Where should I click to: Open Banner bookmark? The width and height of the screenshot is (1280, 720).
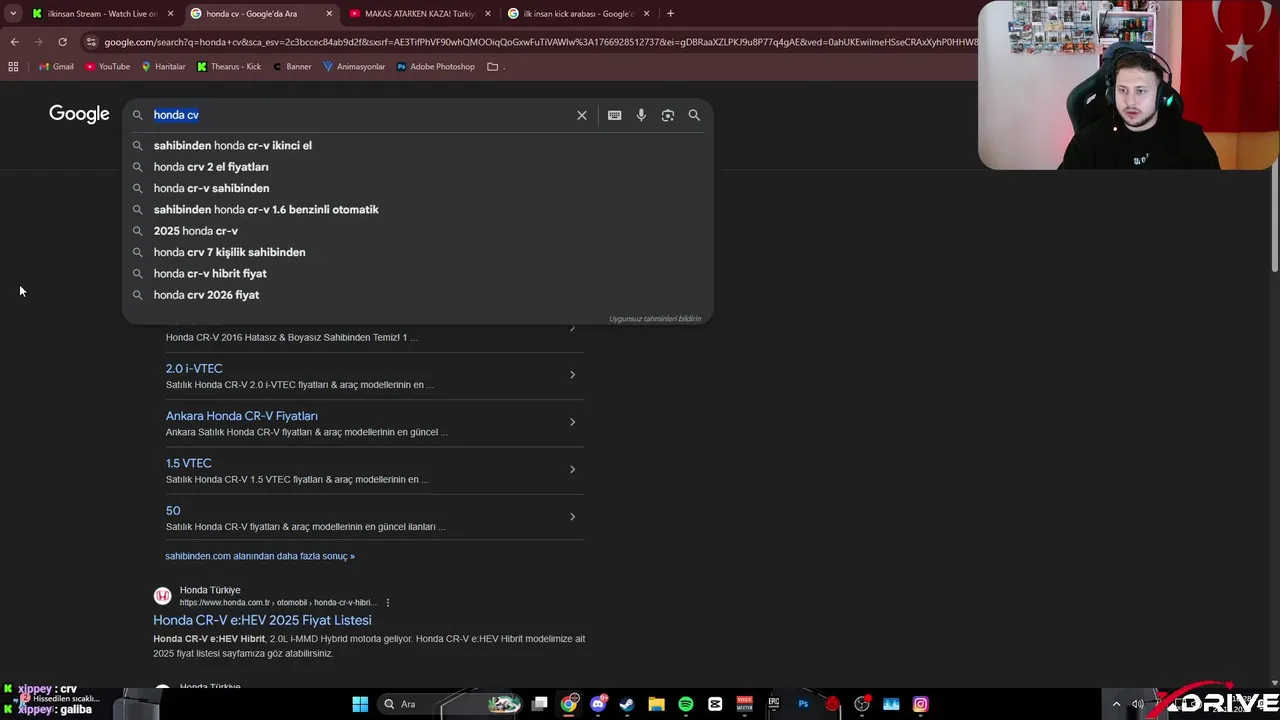coord(291,67)
